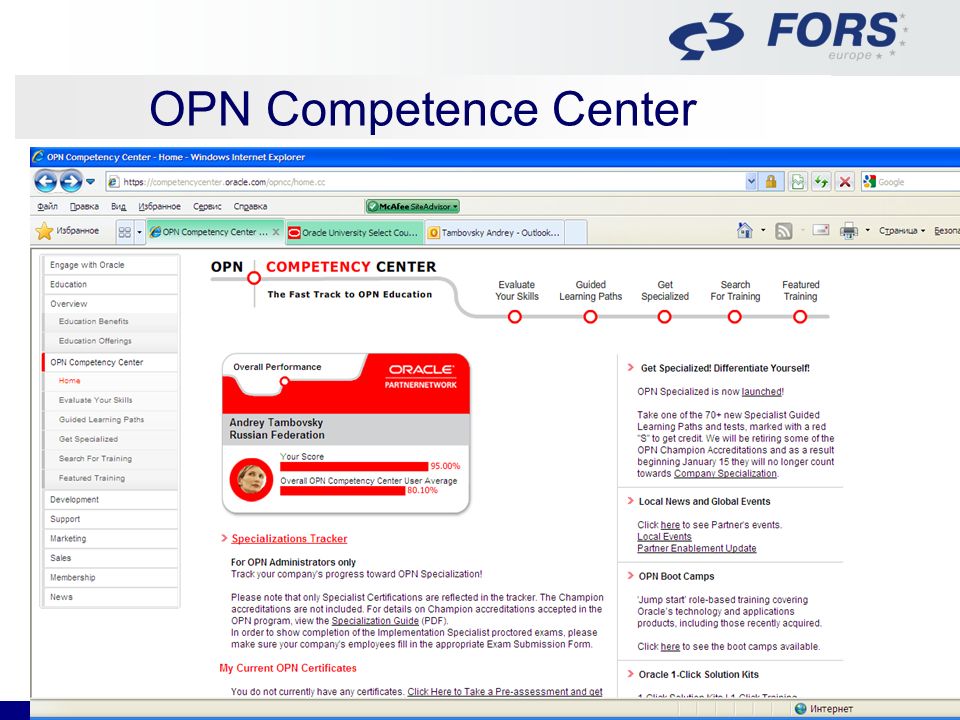Viewport: 960px width, 720px height.
Task: Open Evaluate Your Skills in sidebar
Action: pos(110,400)
